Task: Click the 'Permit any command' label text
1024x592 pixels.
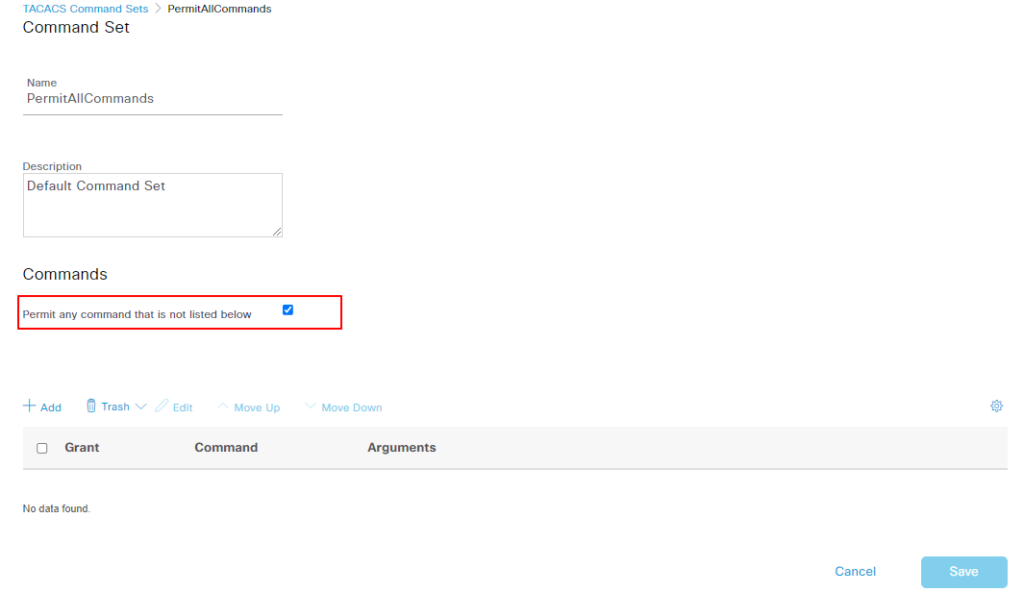Action: click(137, 314)
